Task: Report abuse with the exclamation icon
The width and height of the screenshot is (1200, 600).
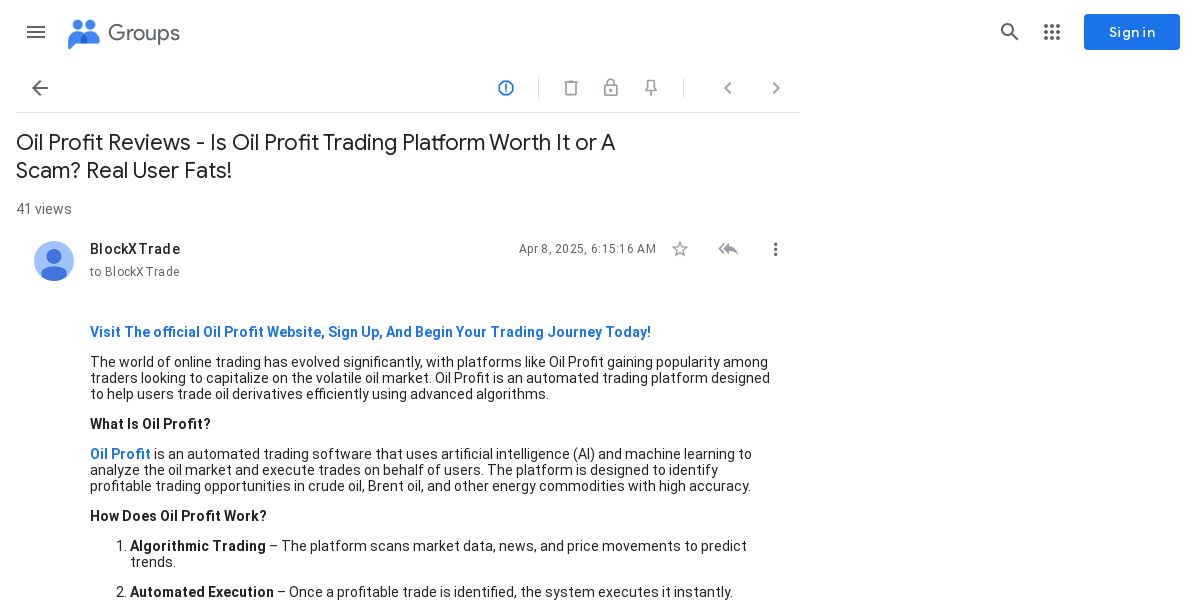Action: click(x=506, y=88)
